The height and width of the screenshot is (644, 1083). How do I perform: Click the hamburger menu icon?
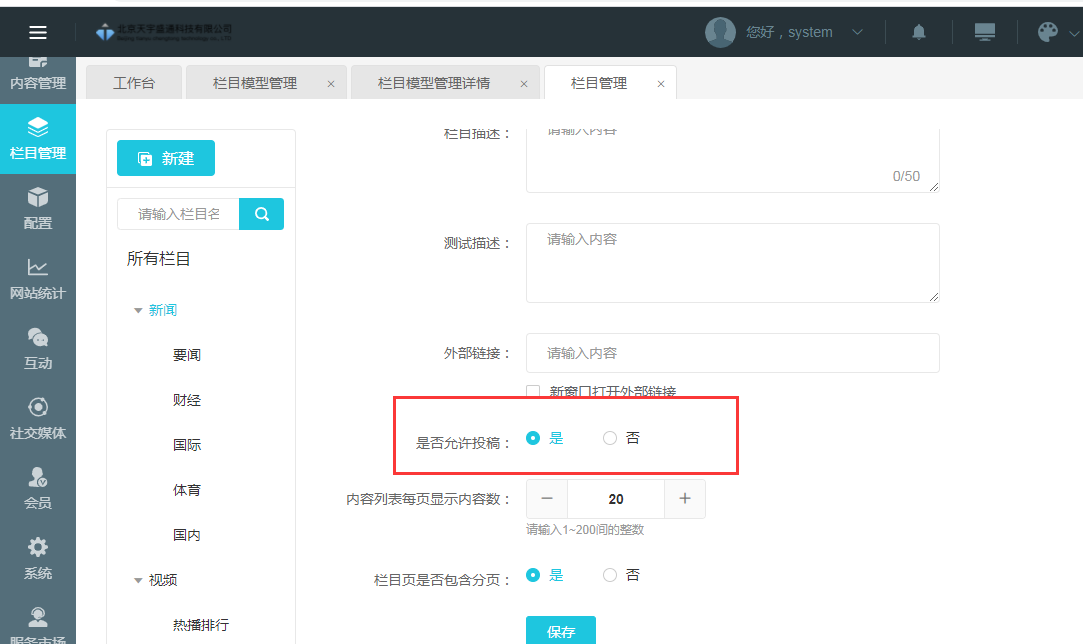(38, 32)
